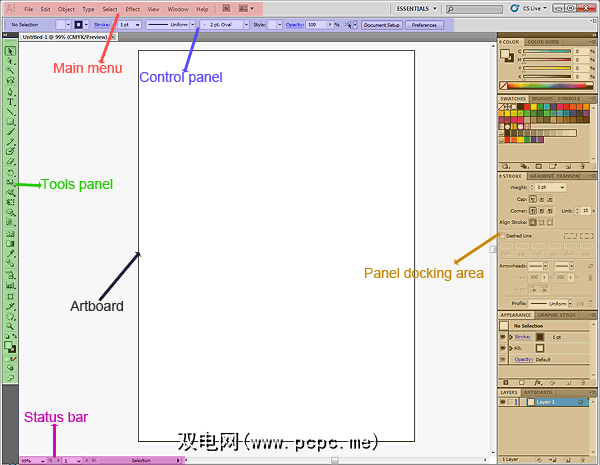The image size is (600, 465).
Task: Select the Lasso tool
Action: coord(10,81)
